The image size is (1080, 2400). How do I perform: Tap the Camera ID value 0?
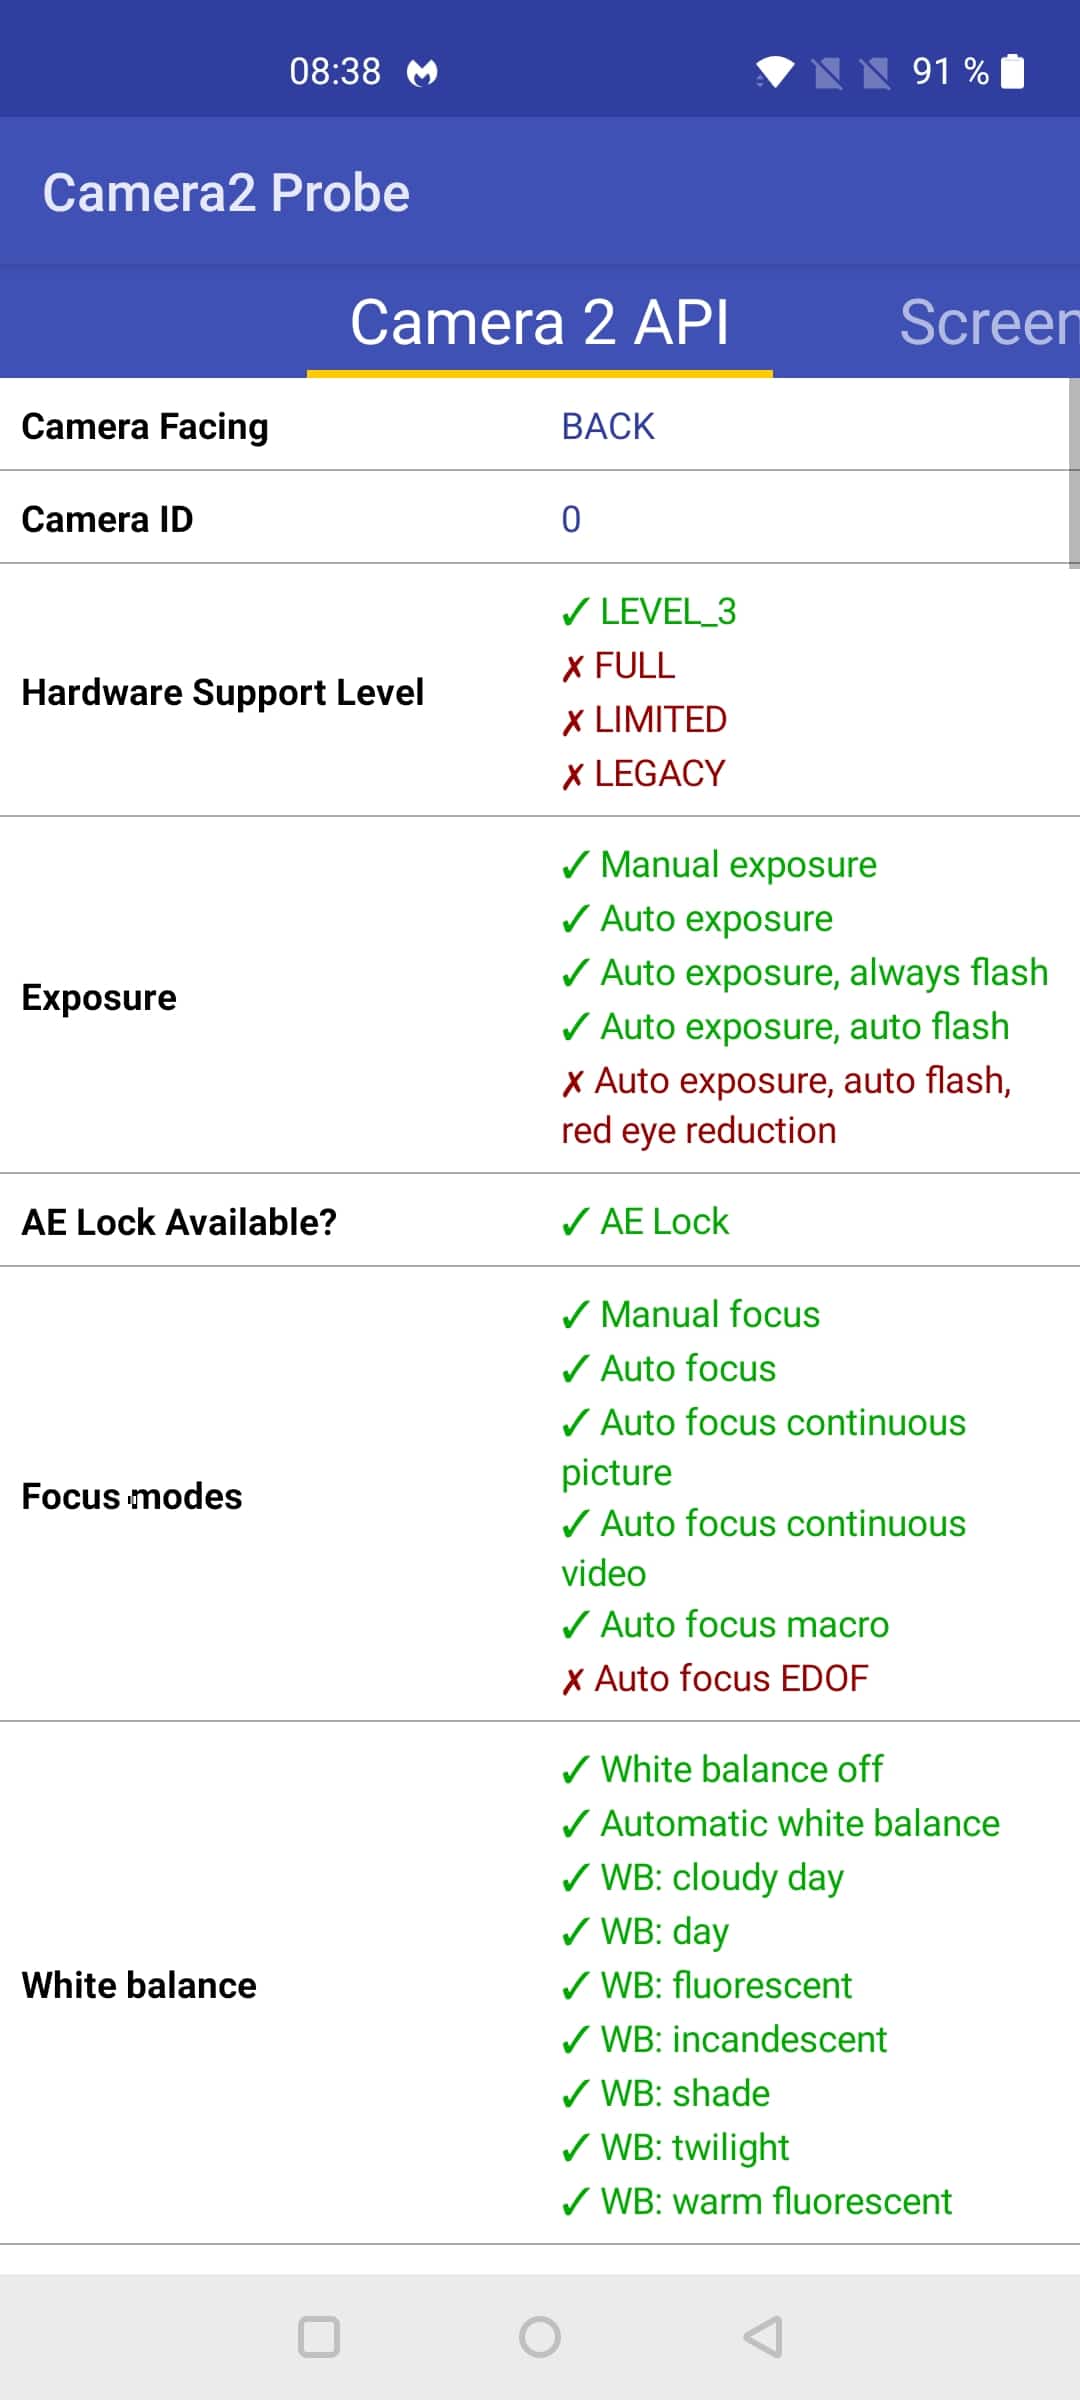(571, 519)
